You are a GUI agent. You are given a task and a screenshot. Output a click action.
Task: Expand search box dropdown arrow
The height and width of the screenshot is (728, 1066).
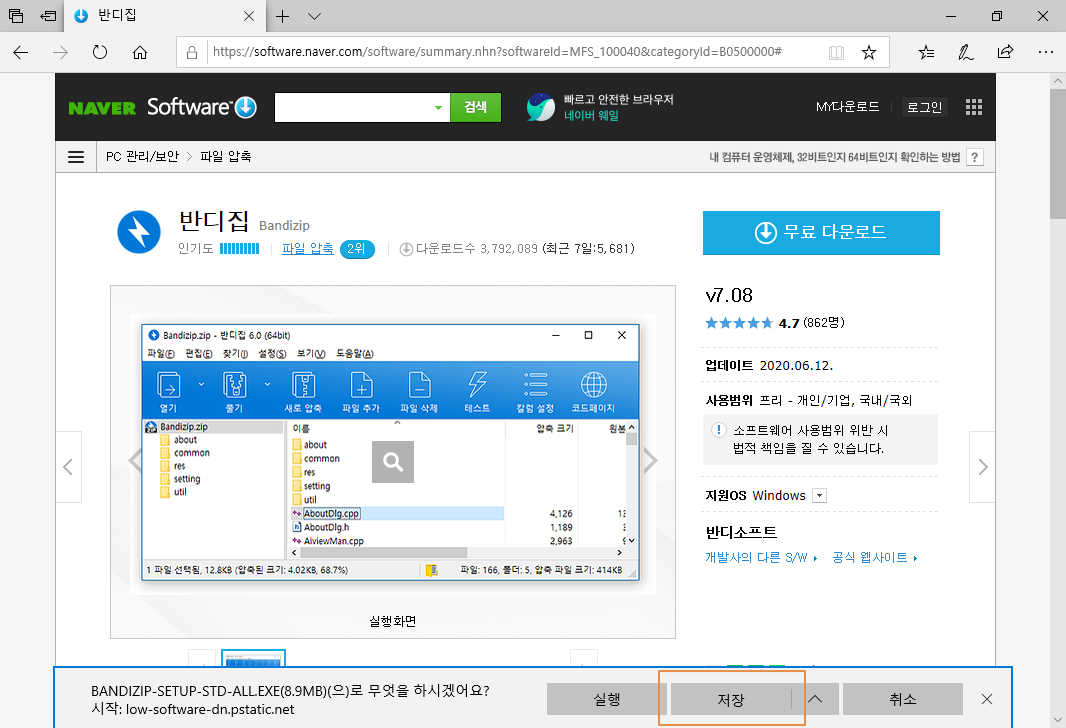point(439,107)
